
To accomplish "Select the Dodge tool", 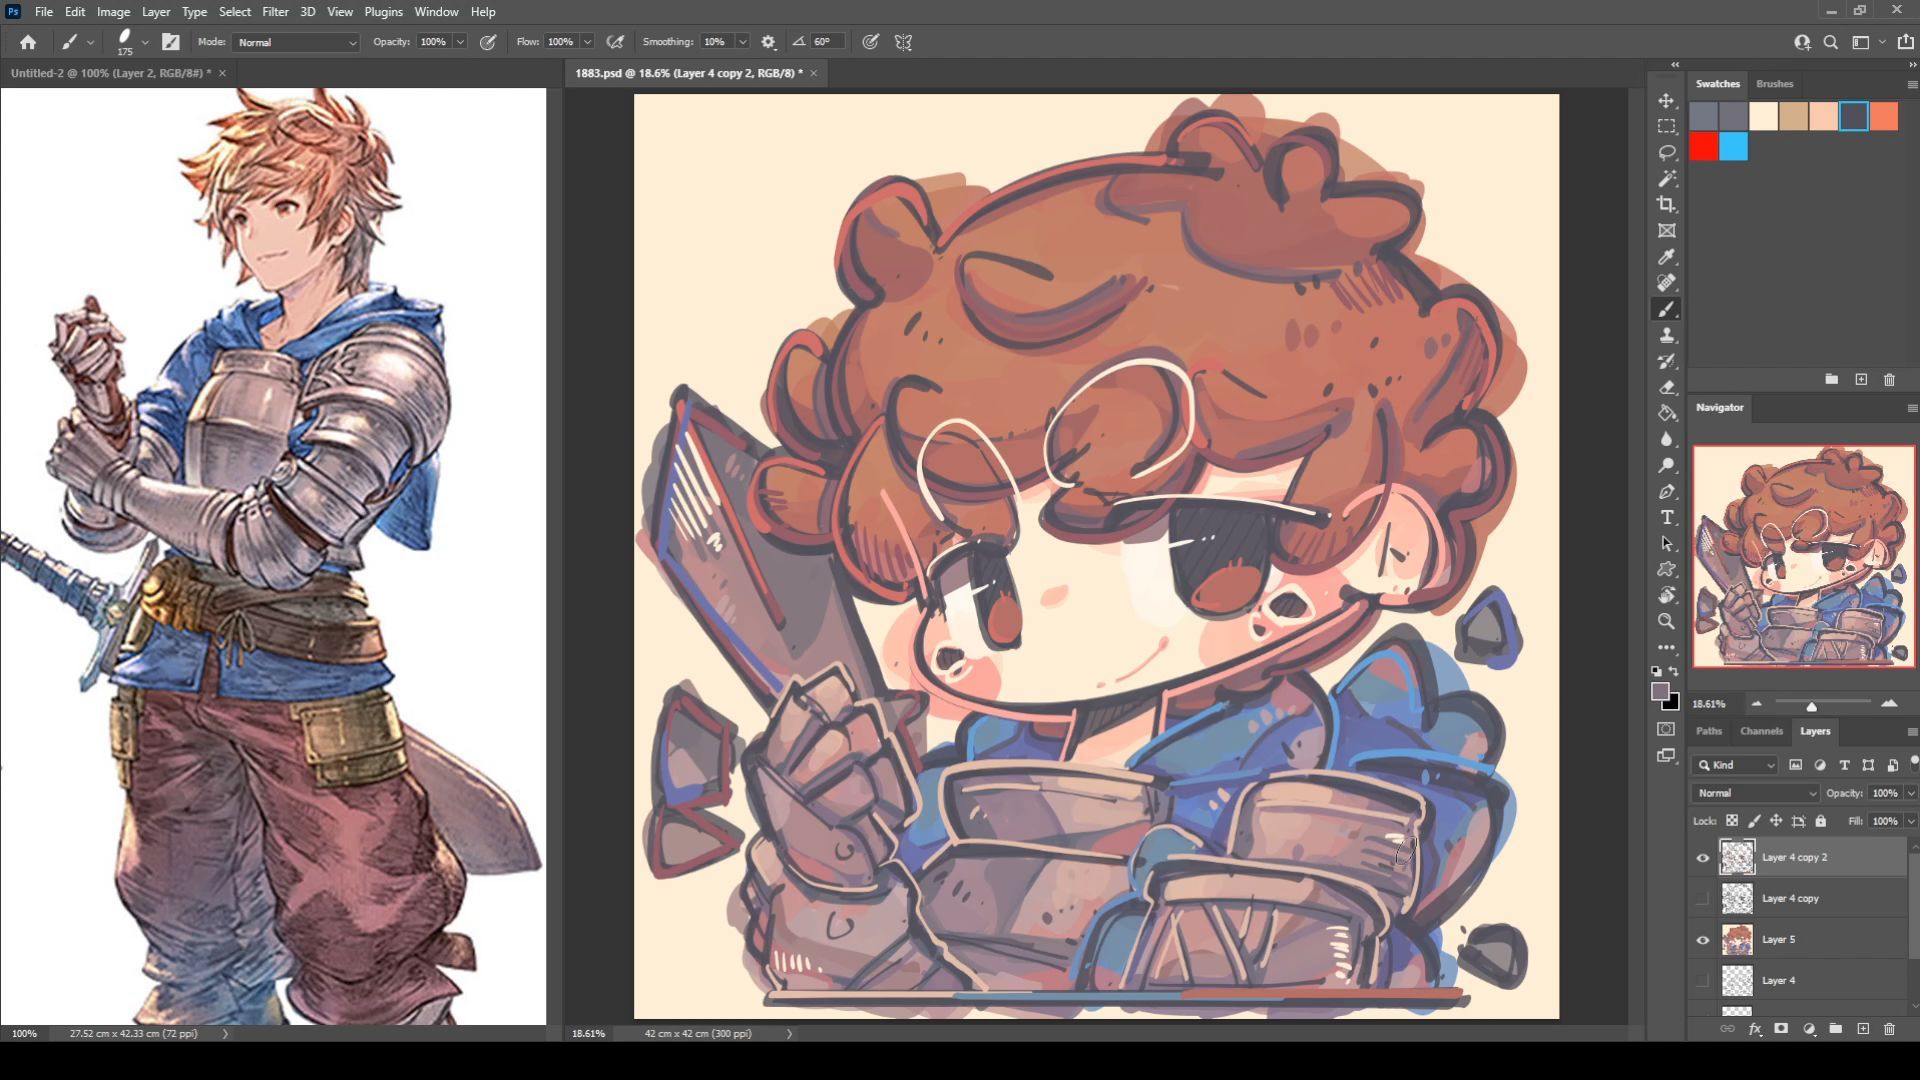I will pos(1666,466).
